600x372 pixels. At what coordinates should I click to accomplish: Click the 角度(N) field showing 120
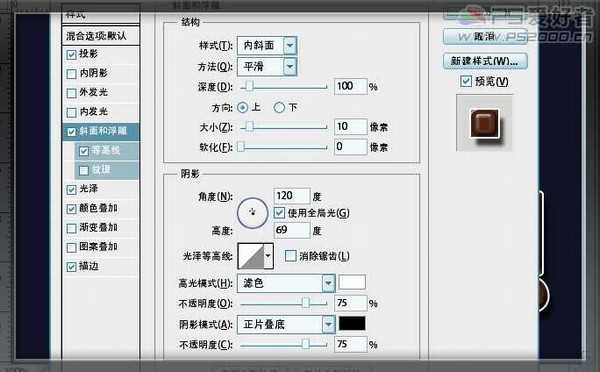(292, 196)
